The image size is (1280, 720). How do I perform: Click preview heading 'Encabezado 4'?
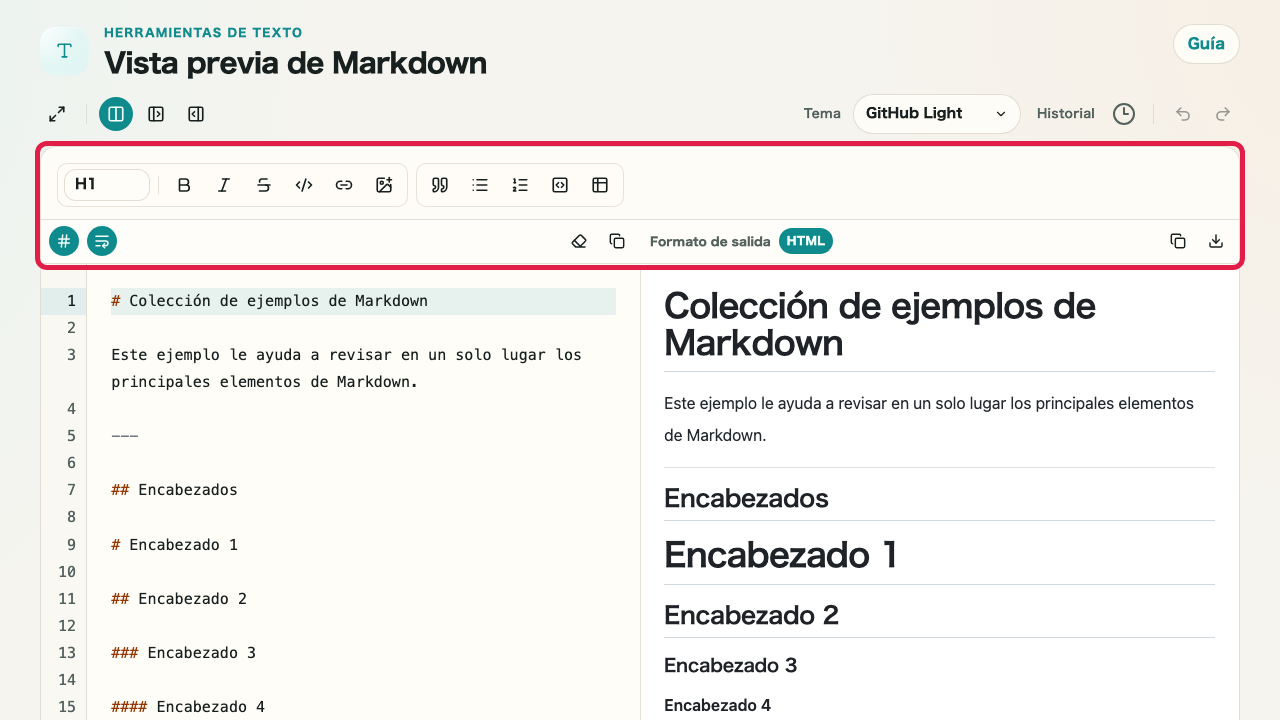coord(717,705)
